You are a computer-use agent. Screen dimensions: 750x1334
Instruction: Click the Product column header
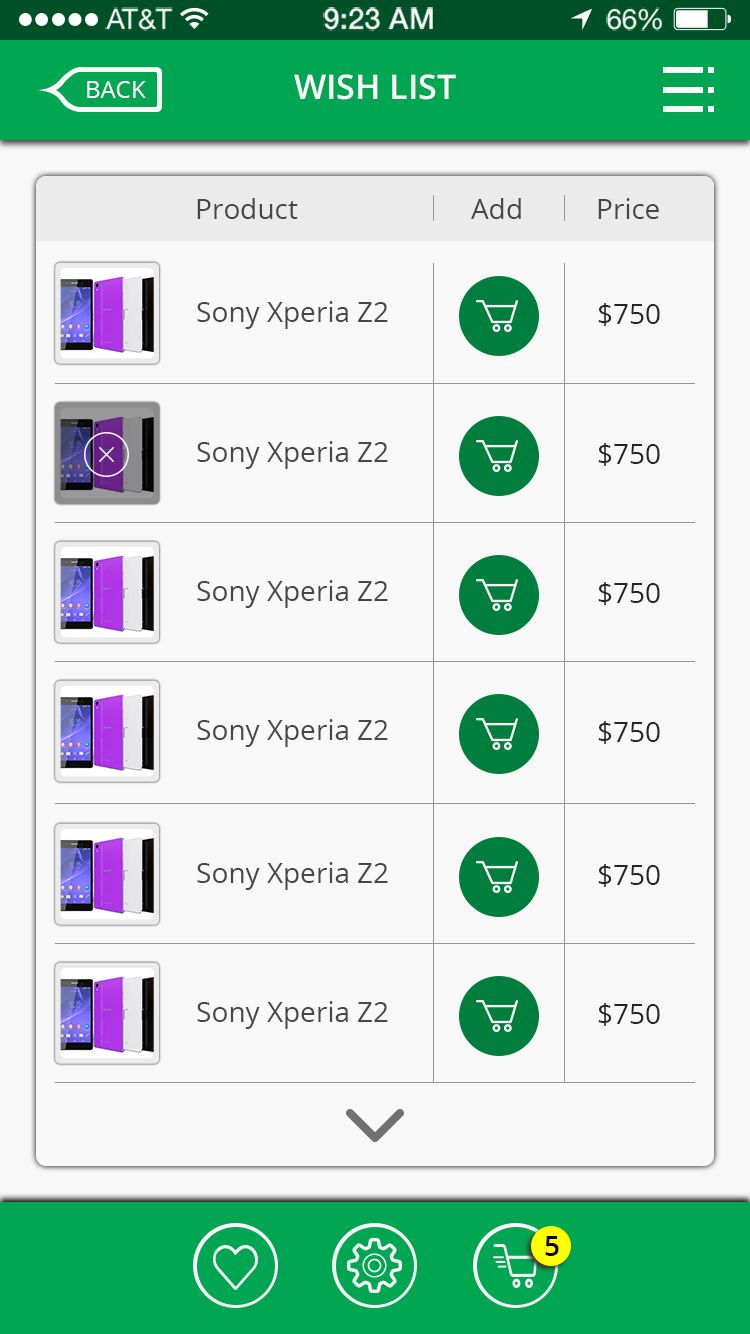pos(246,209)
